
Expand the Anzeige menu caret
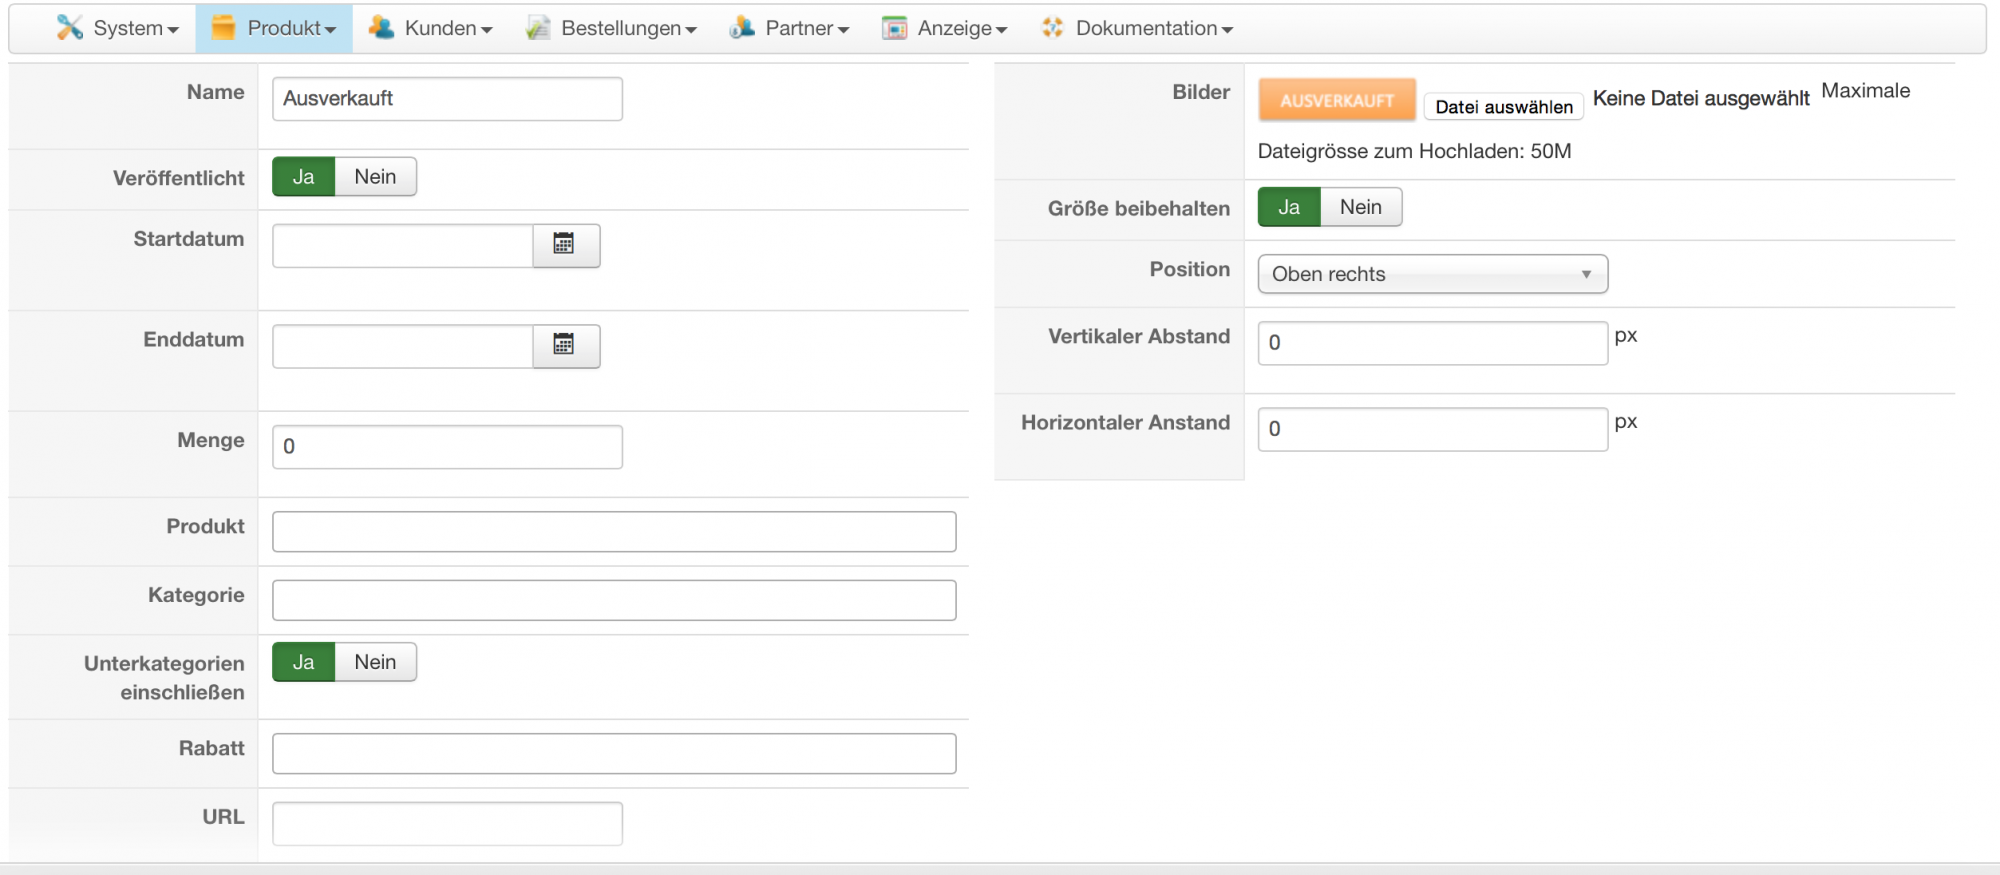coord(1001,30)
